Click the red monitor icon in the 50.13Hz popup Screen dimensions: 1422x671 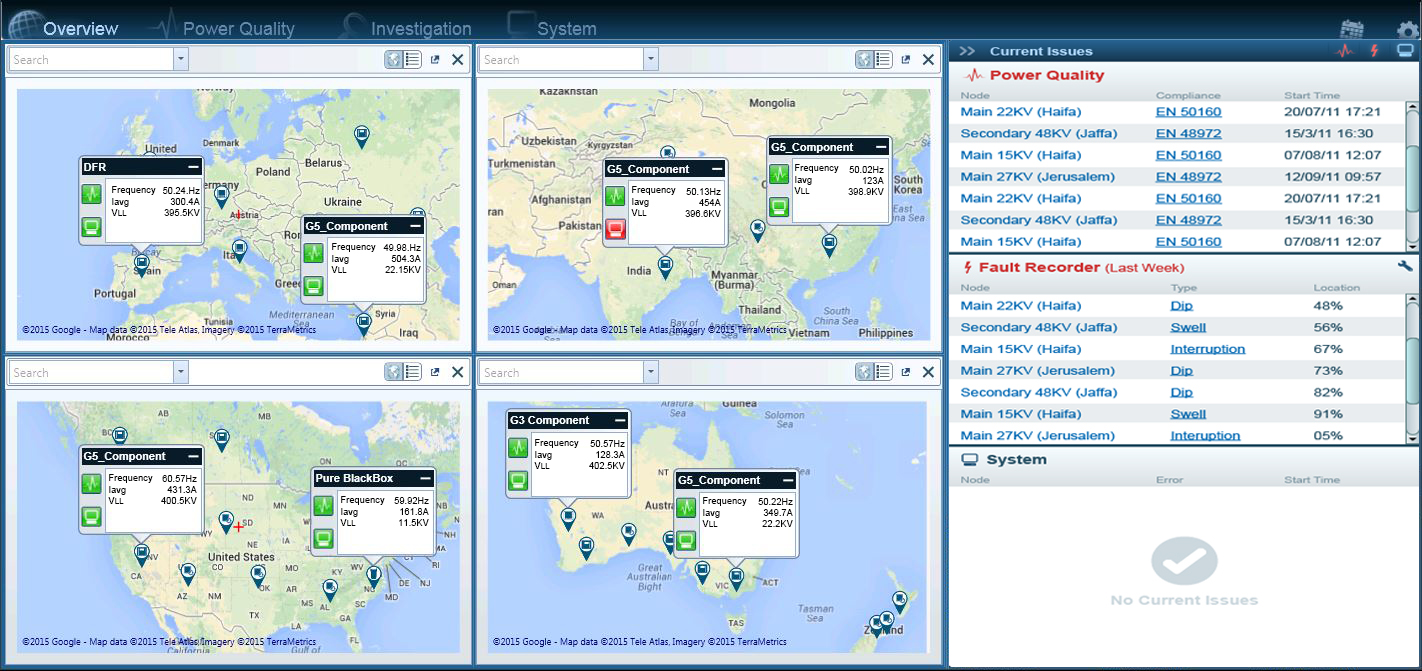click(616, 229)
